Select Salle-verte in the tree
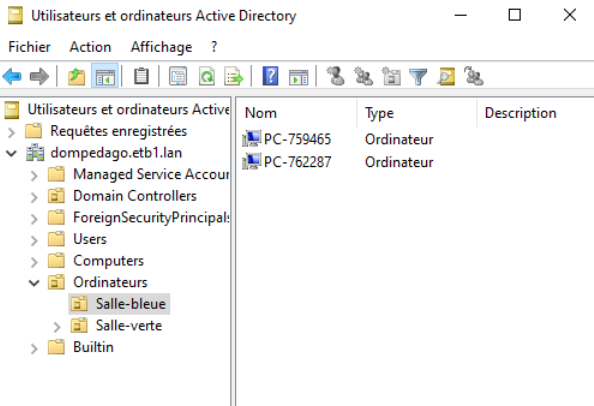This screenshot has width=594, height=406. coord(129,325)
